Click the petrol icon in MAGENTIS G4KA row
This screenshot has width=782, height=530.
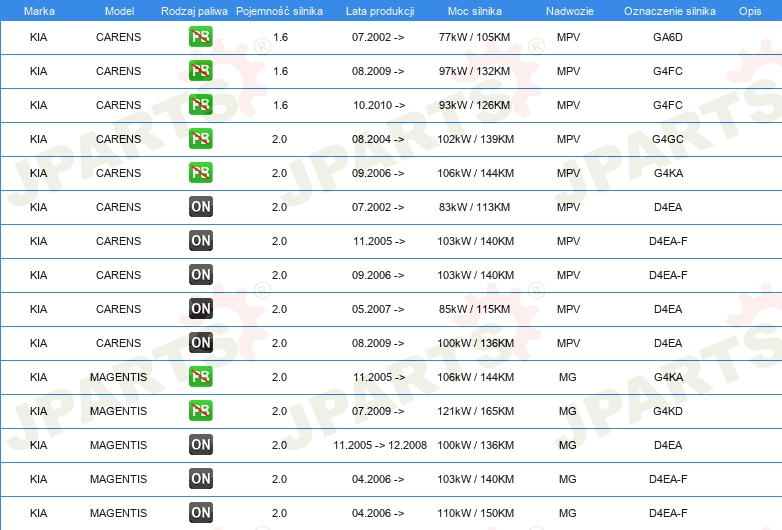[200, 376]
